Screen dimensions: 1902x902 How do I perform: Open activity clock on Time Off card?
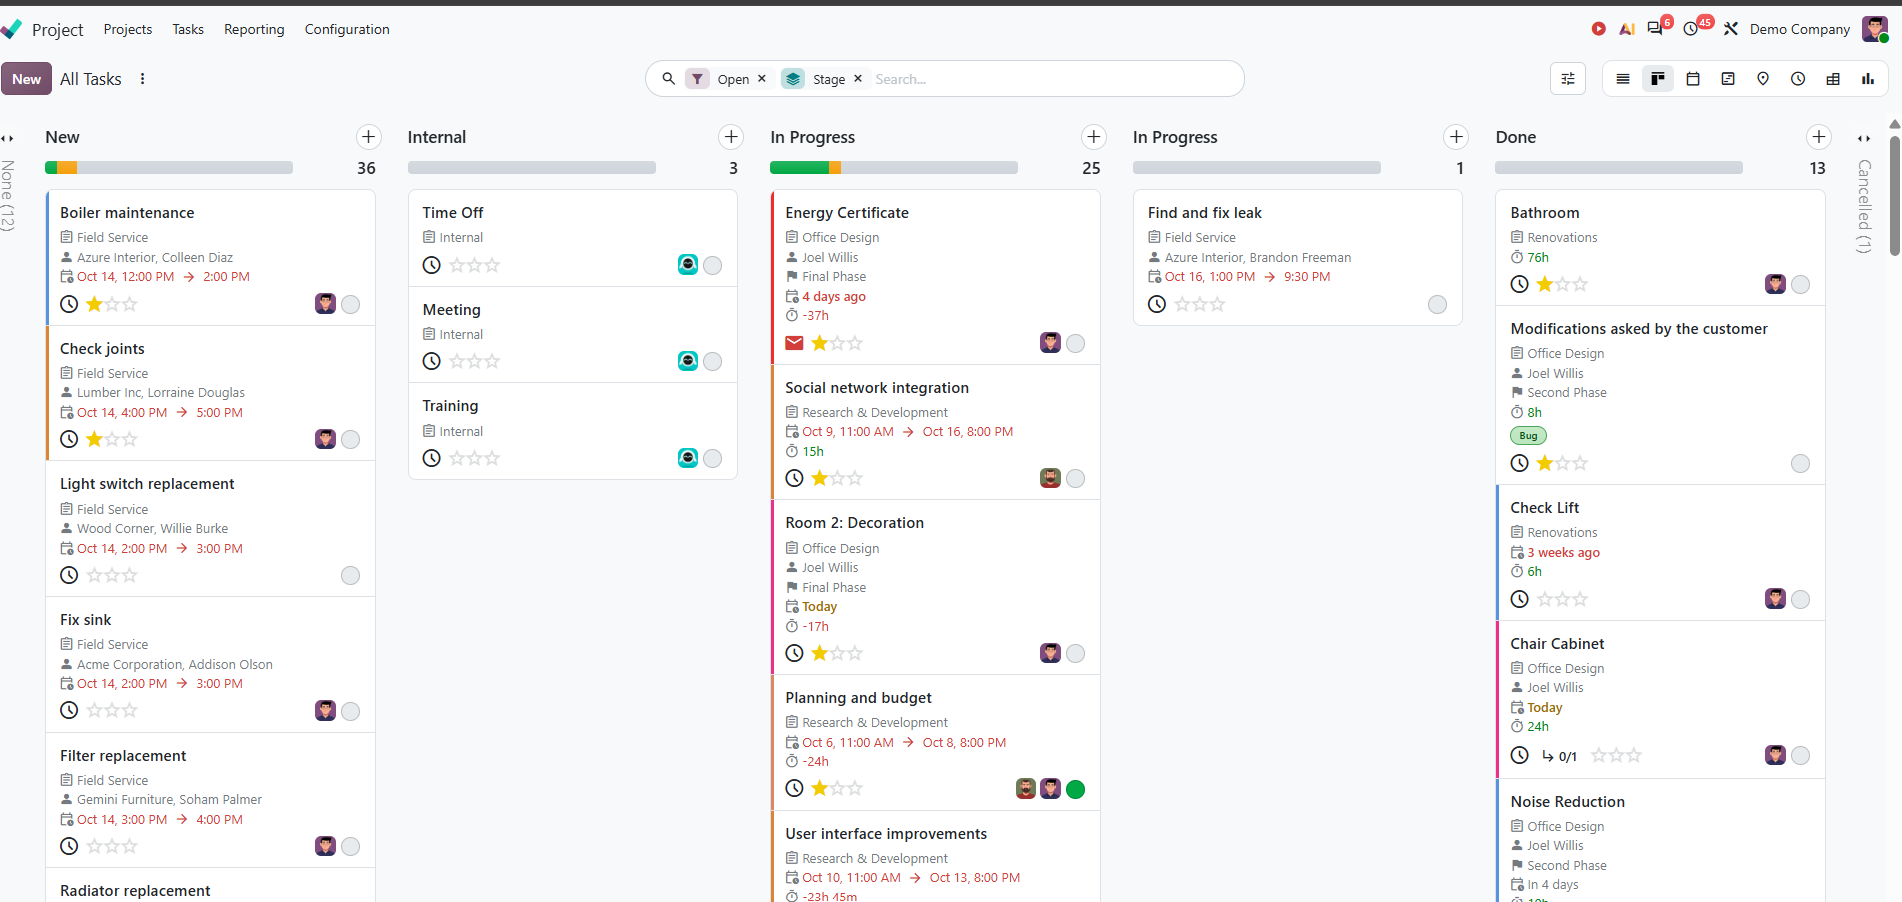432,265
